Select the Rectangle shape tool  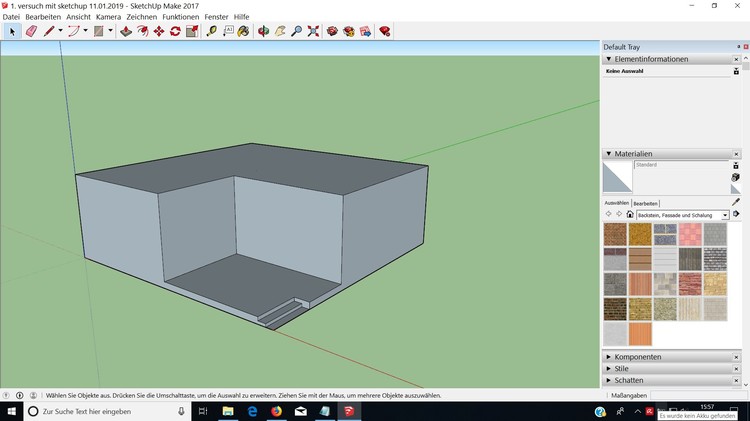[x=99, y=32]
